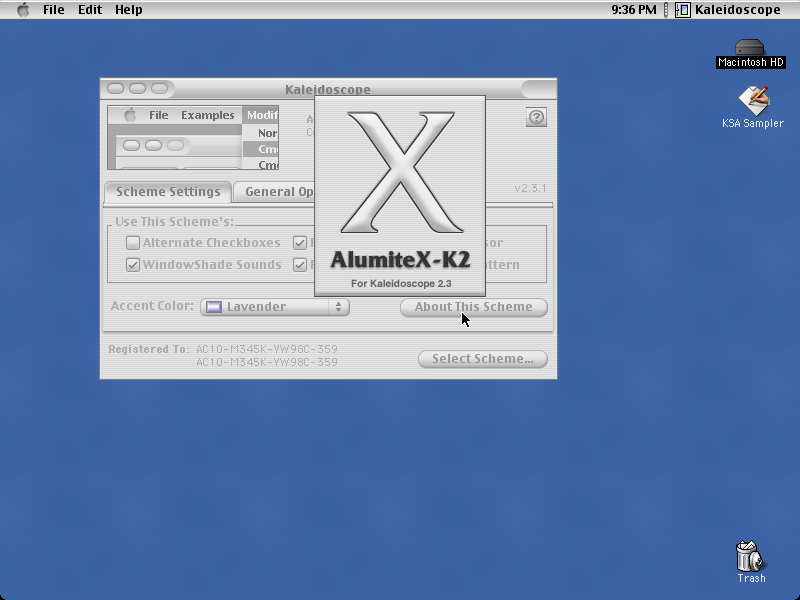This screenshot has height=600, width=800.
Task: Click the scheme preview thumbnail
Action: click(193, 138)
